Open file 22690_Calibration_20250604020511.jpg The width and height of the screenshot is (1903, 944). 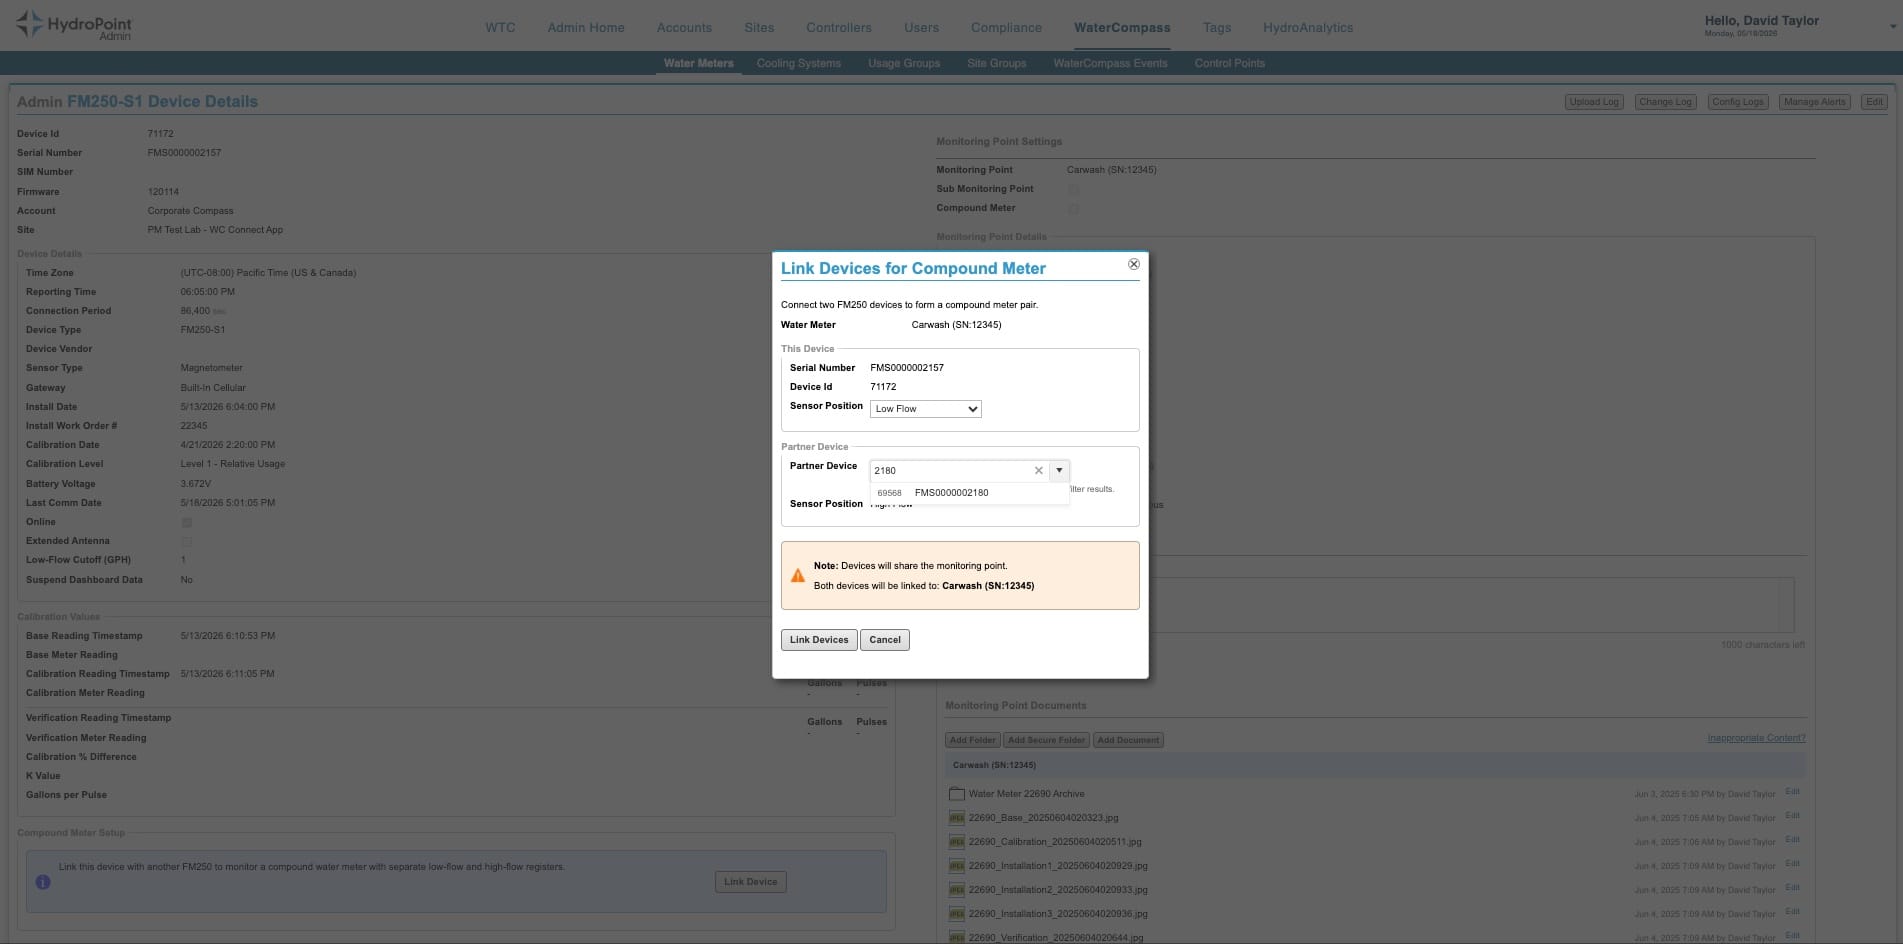click(x=1055, y=842)
